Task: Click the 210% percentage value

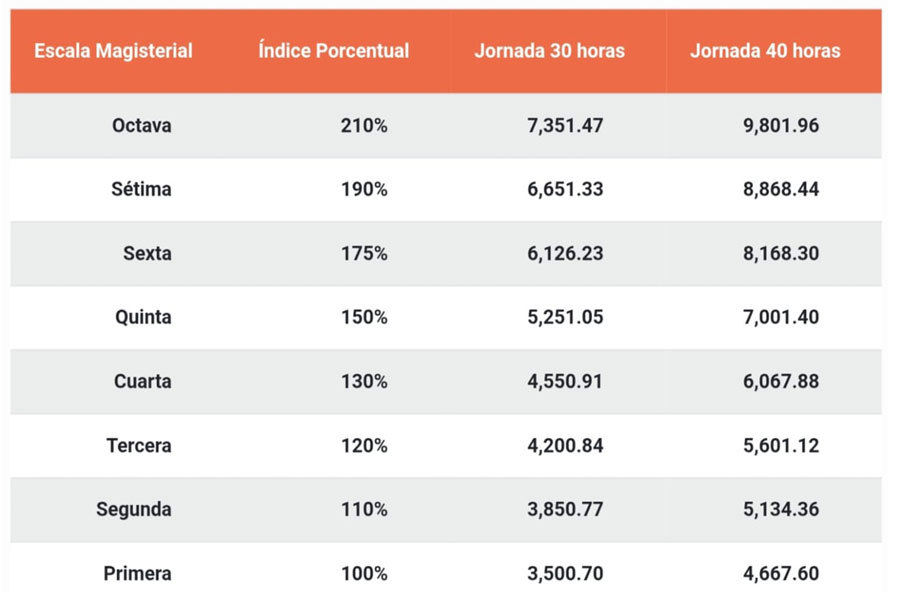Action: (x=364, y=125)
